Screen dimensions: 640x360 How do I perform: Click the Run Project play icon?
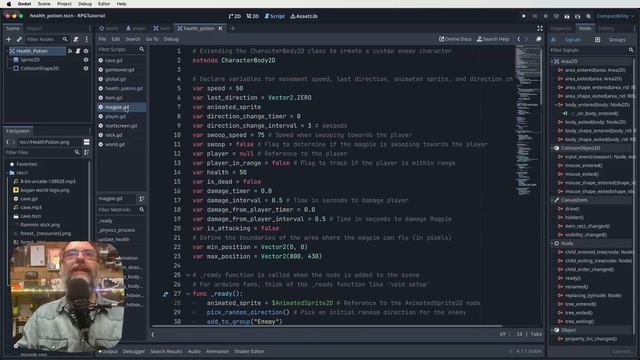pyautogui.click(x=524, y=16)
